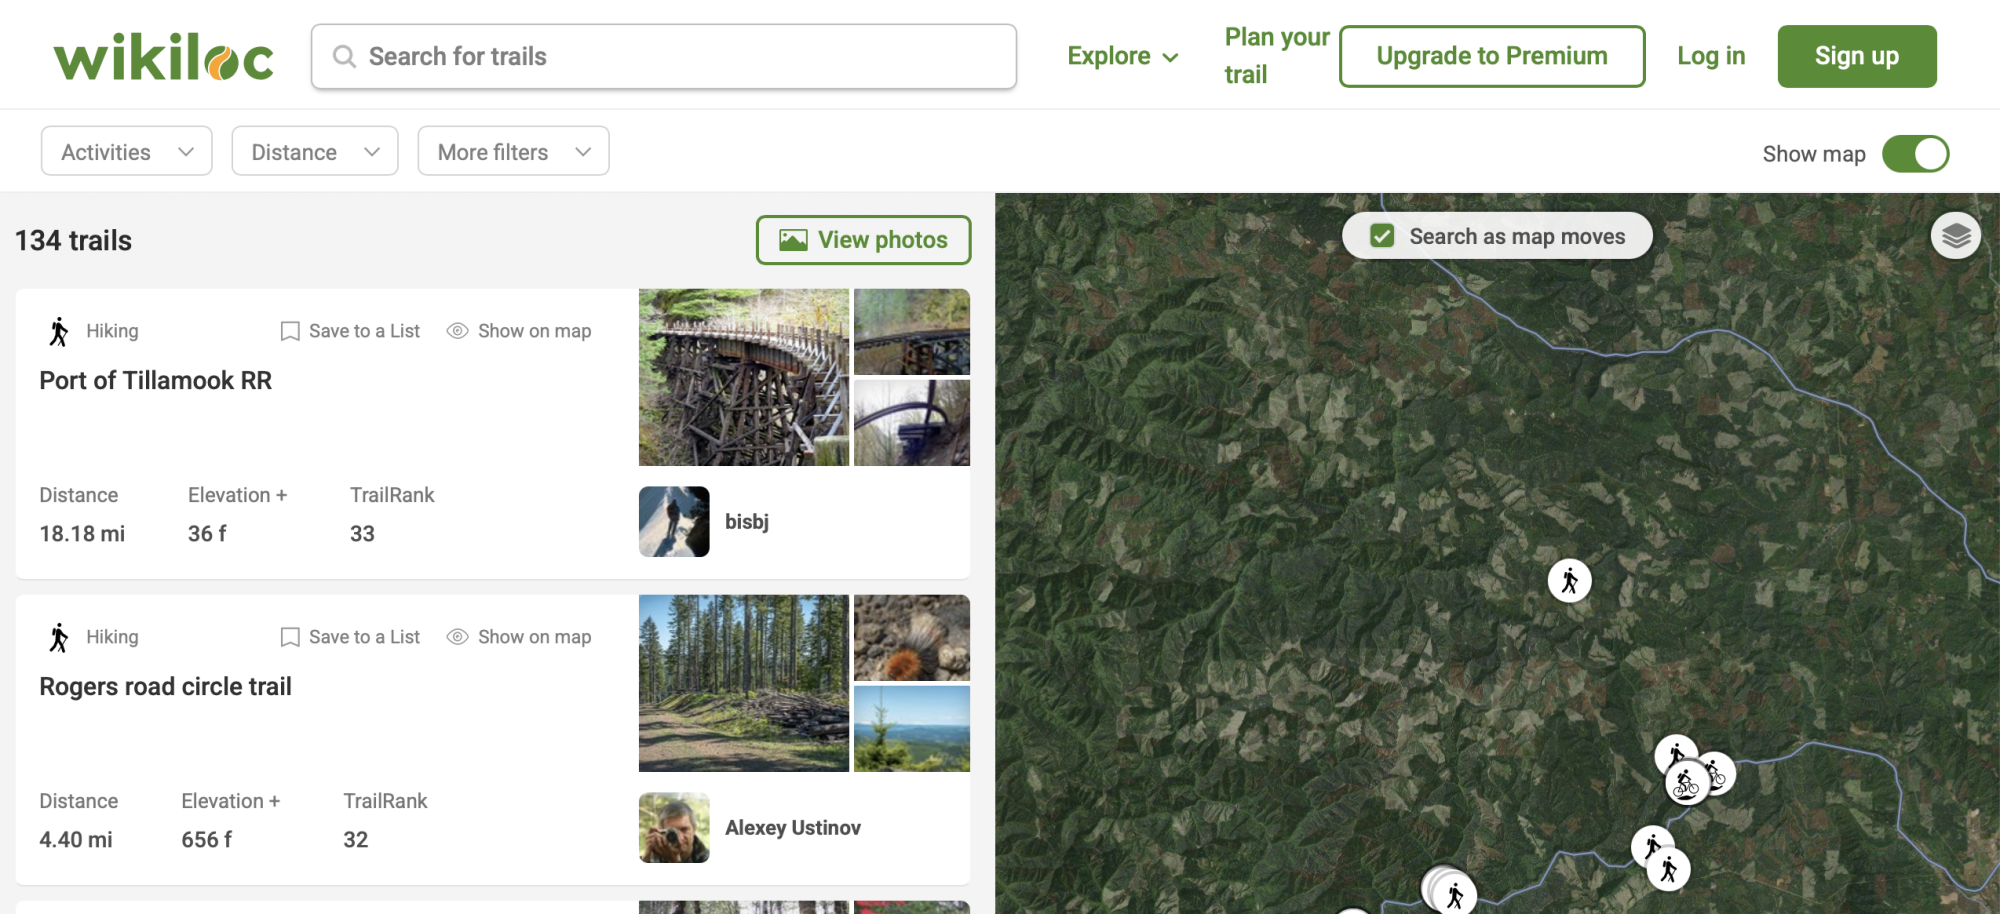Click the isolated hiker marker mid-map
This screenshot has height=914, width=2000.
[x=1569, y=580]
